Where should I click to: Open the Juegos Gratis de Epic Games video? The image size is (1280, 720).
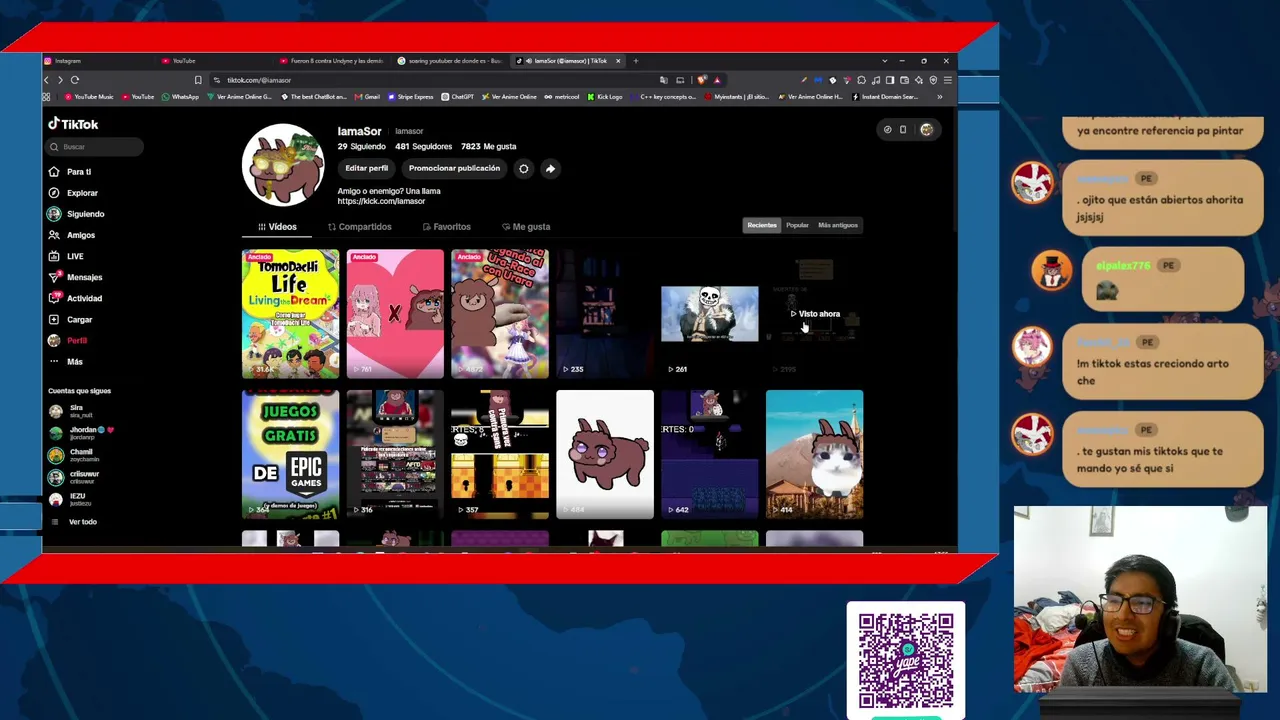290,454
